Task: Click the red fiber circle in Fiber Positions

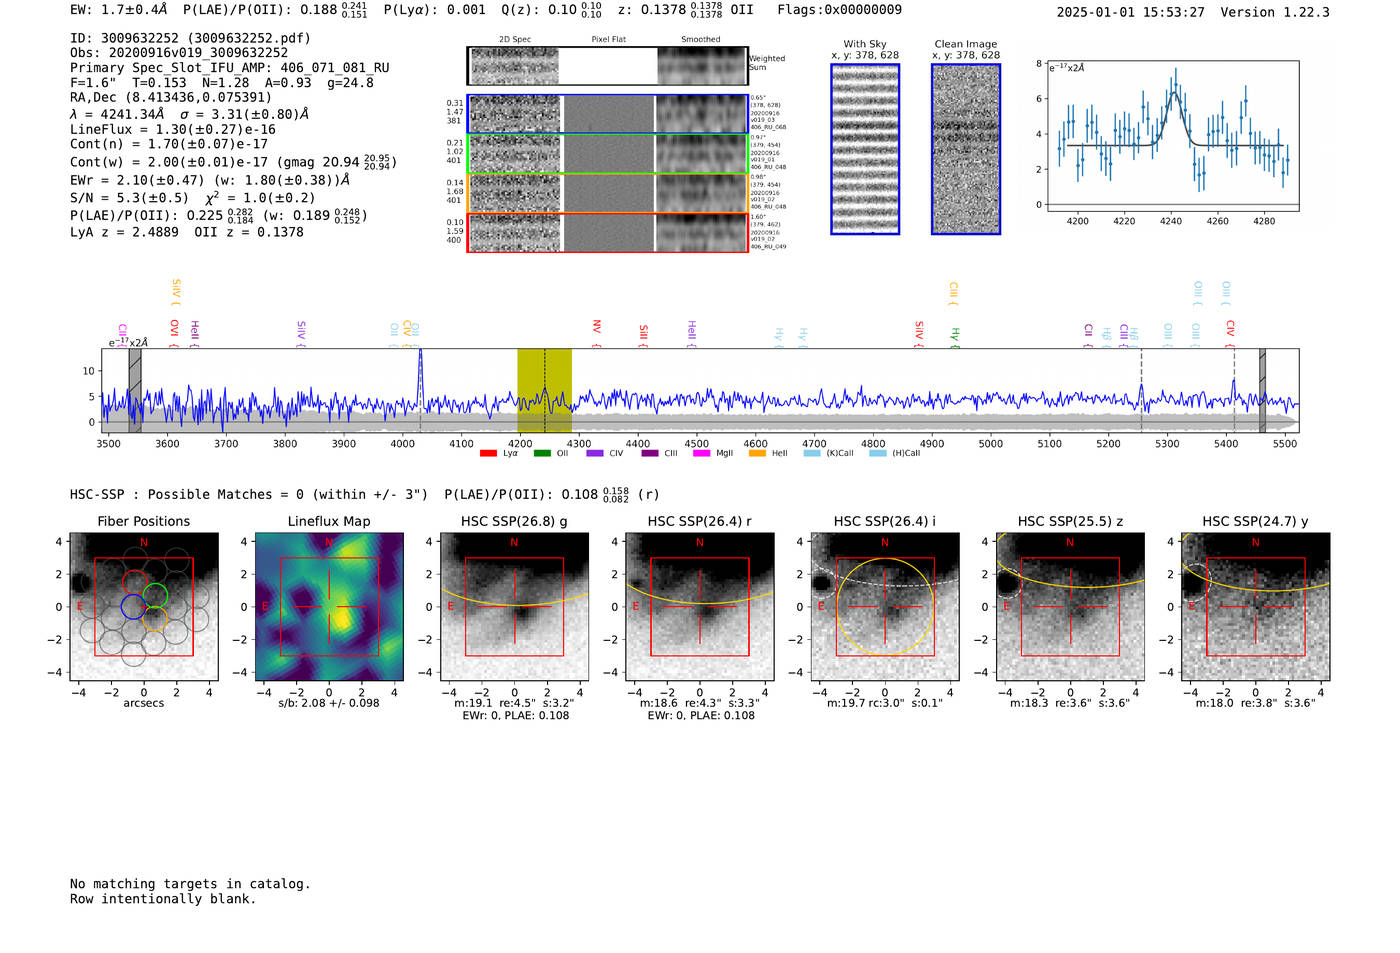Action: [x=134, y=582]
